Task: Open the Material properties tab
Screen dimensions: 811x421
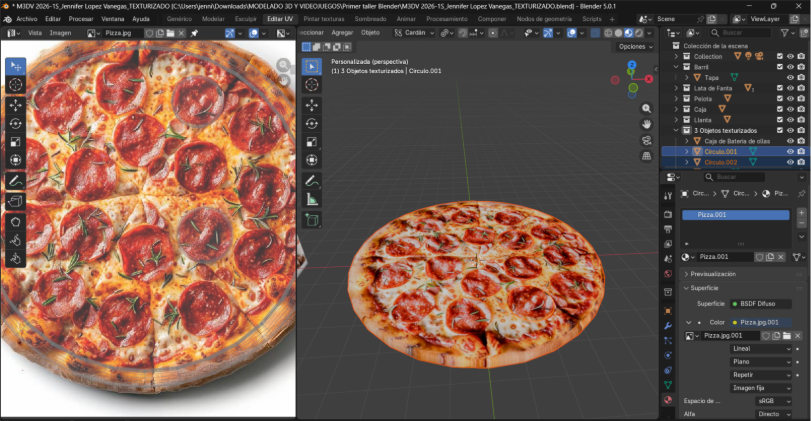Action: point(668,399)
